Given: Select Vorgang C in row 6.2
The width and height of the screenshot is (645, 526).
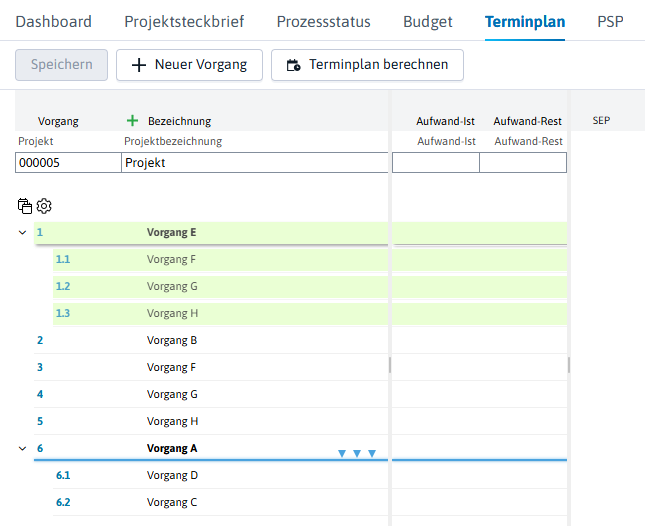Looking at the screenshot, I should point(172,503).
